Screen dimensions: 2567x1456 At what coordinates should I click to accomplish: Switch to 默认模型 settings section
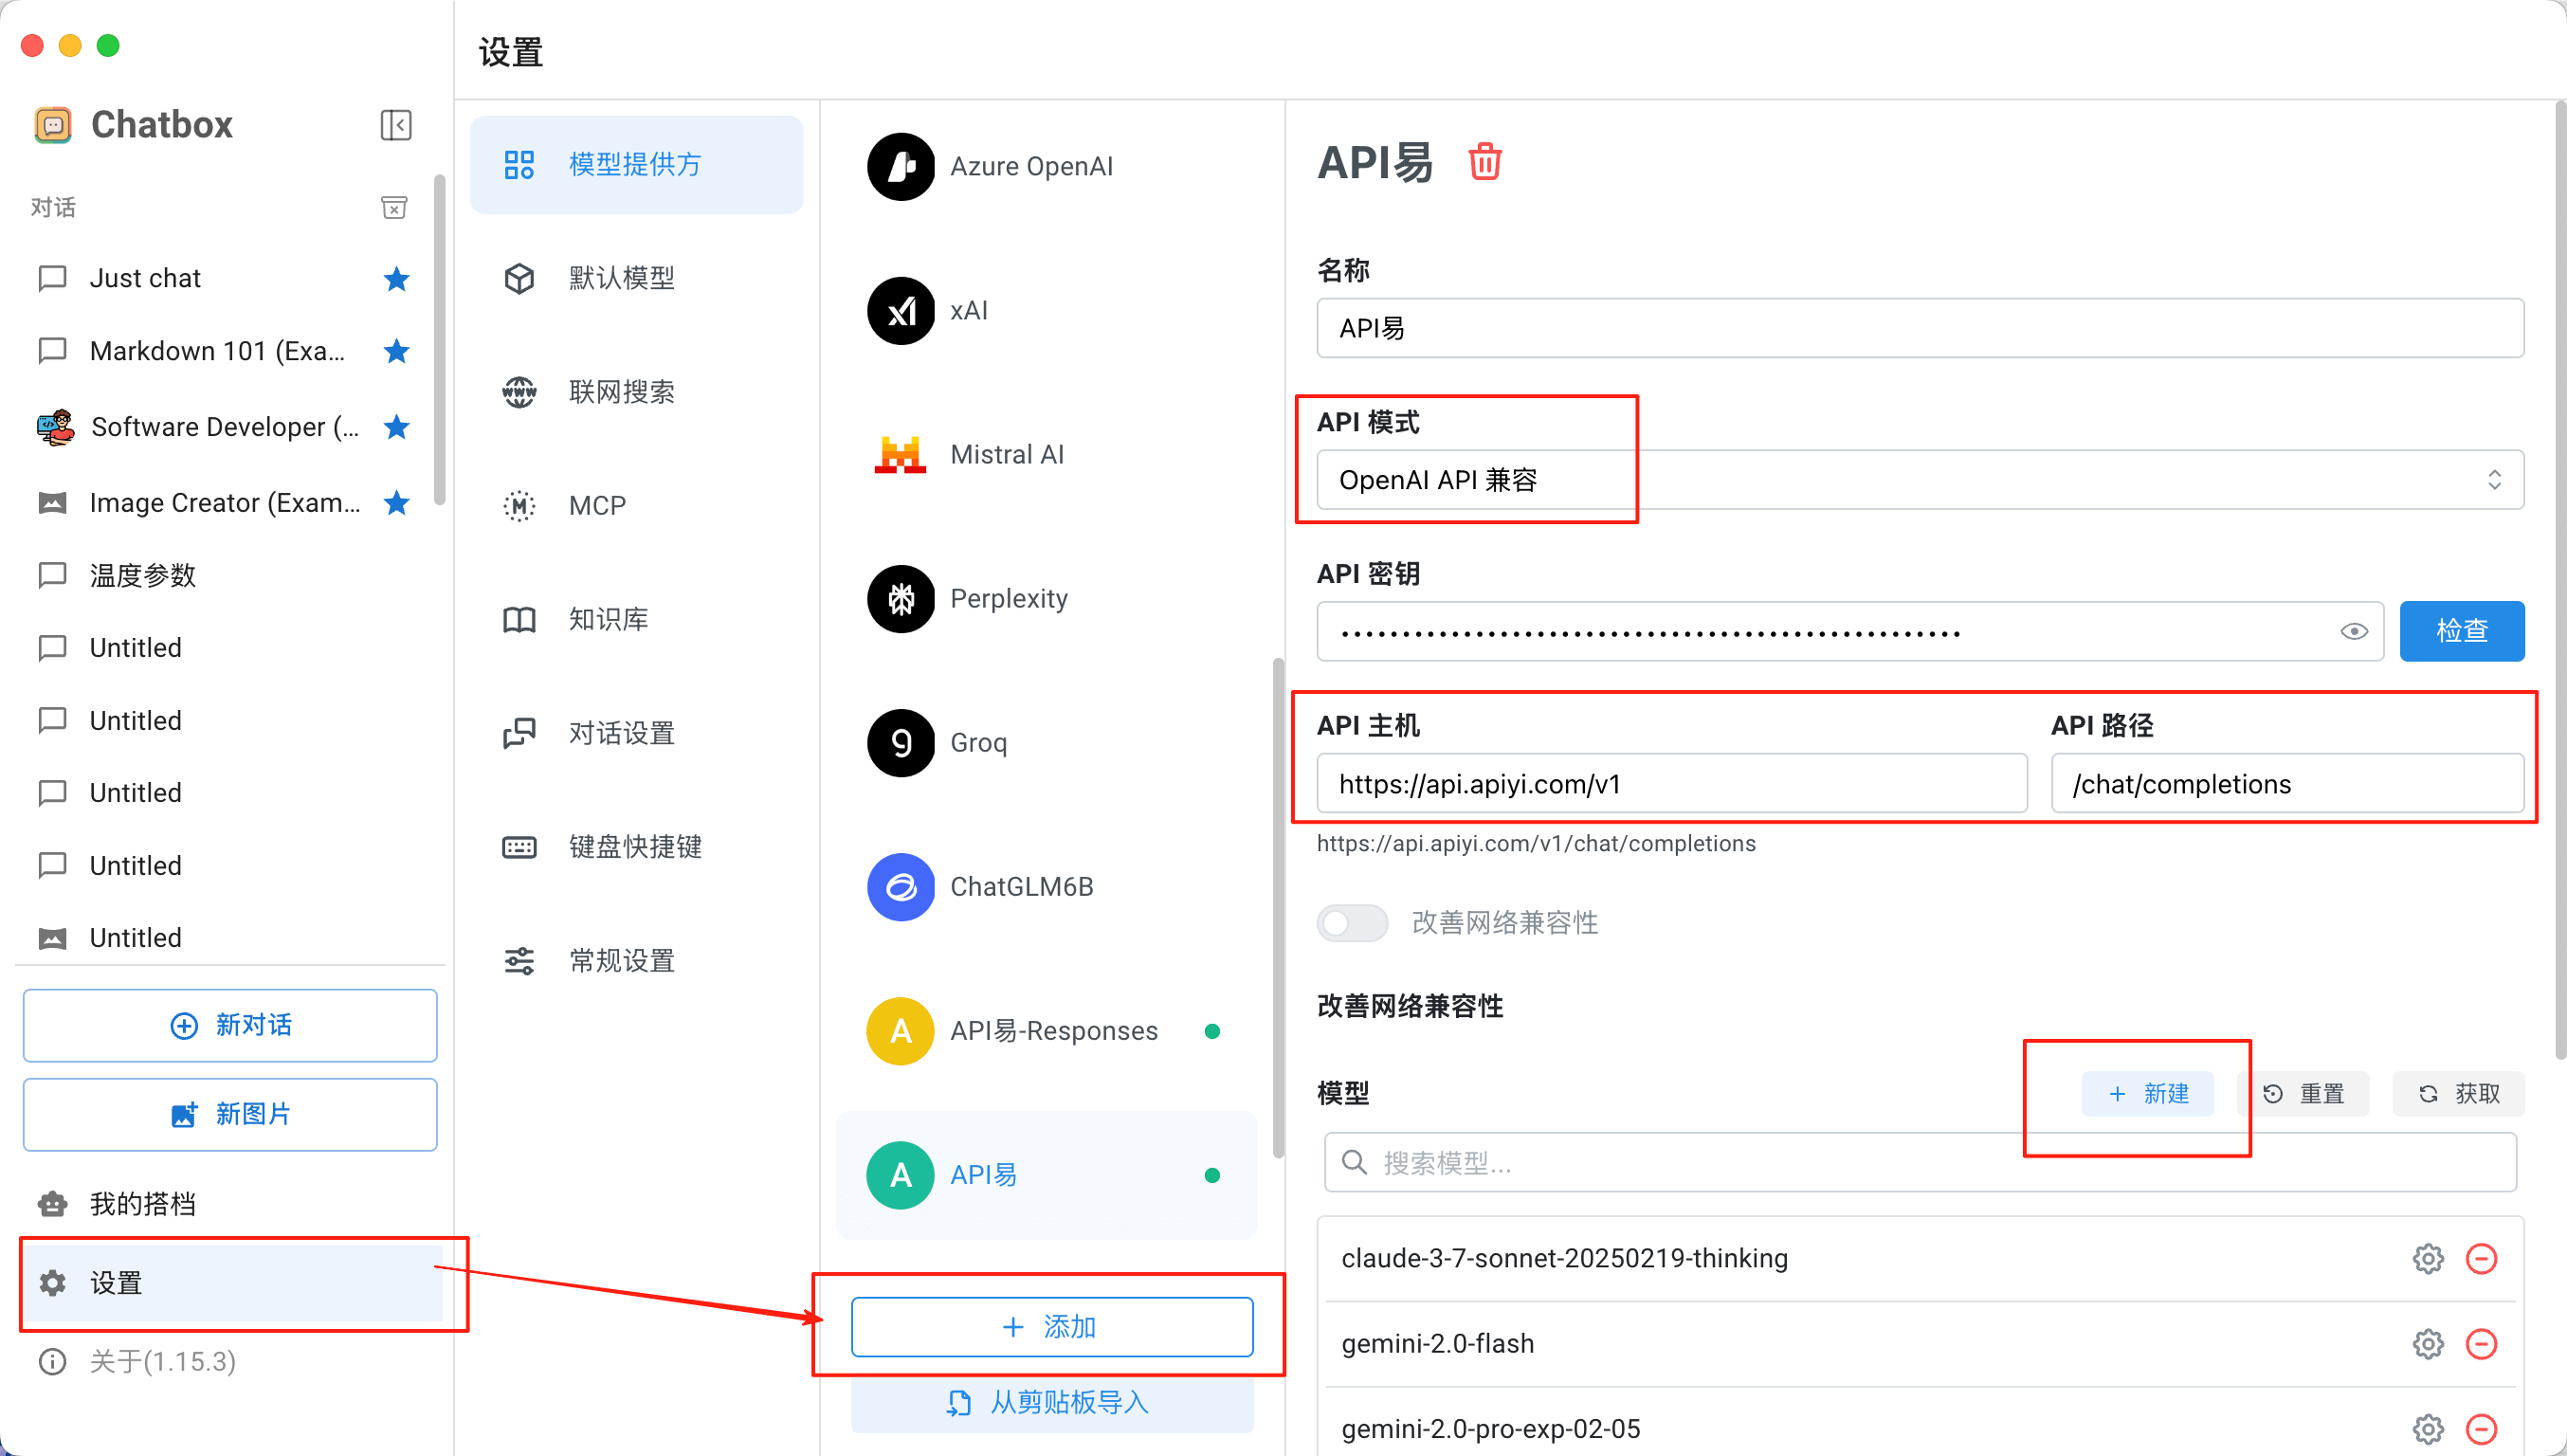click(x=621, y=278)
